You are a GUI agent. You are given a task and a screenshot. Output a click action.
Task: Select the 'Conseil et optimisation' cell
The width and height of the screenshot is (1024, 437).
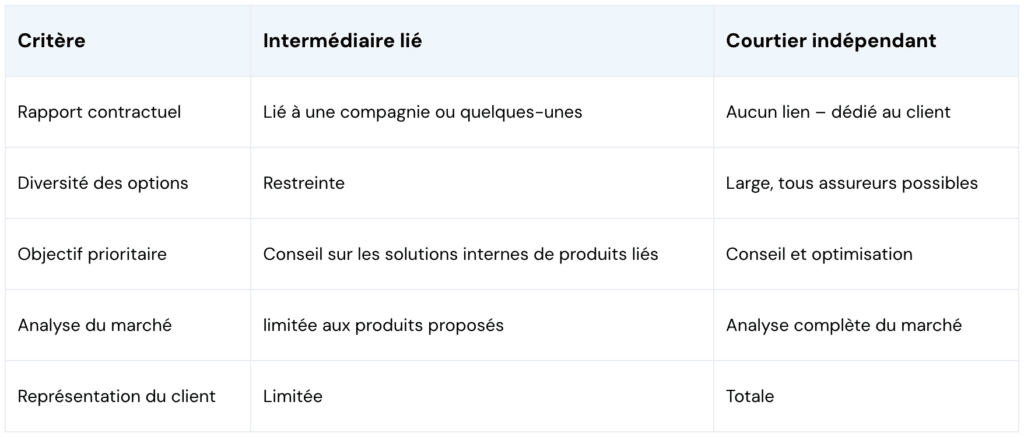(819, 254)
